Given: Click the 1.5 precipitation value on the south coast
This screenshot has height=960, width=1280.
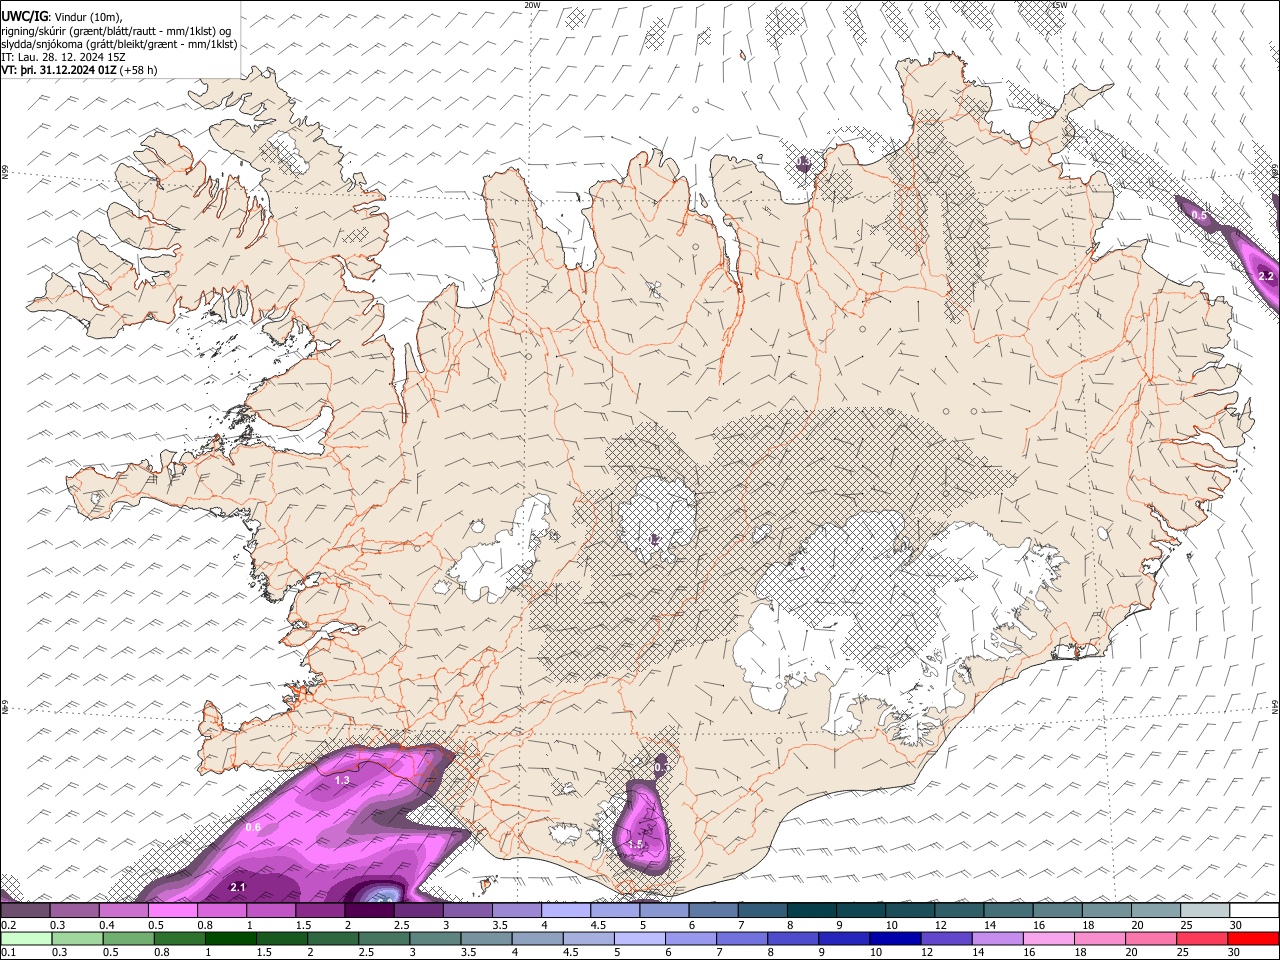Looking at the screenshot, I should (x=635, y=845).
